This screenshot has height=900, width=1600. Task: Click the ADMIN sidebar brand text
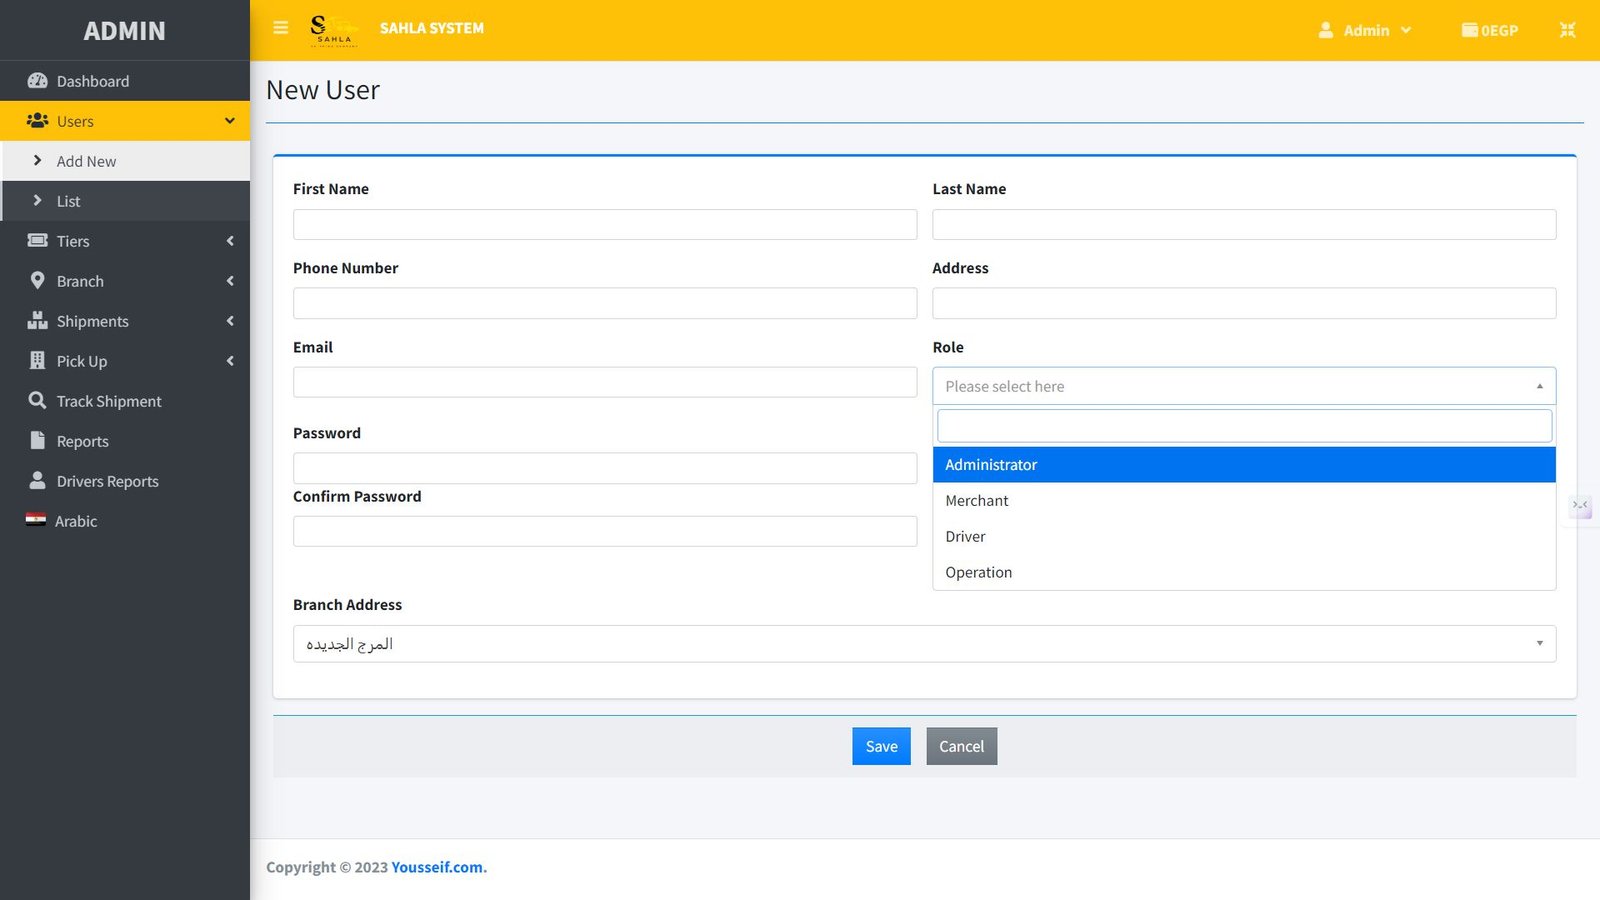click(125, 31)
